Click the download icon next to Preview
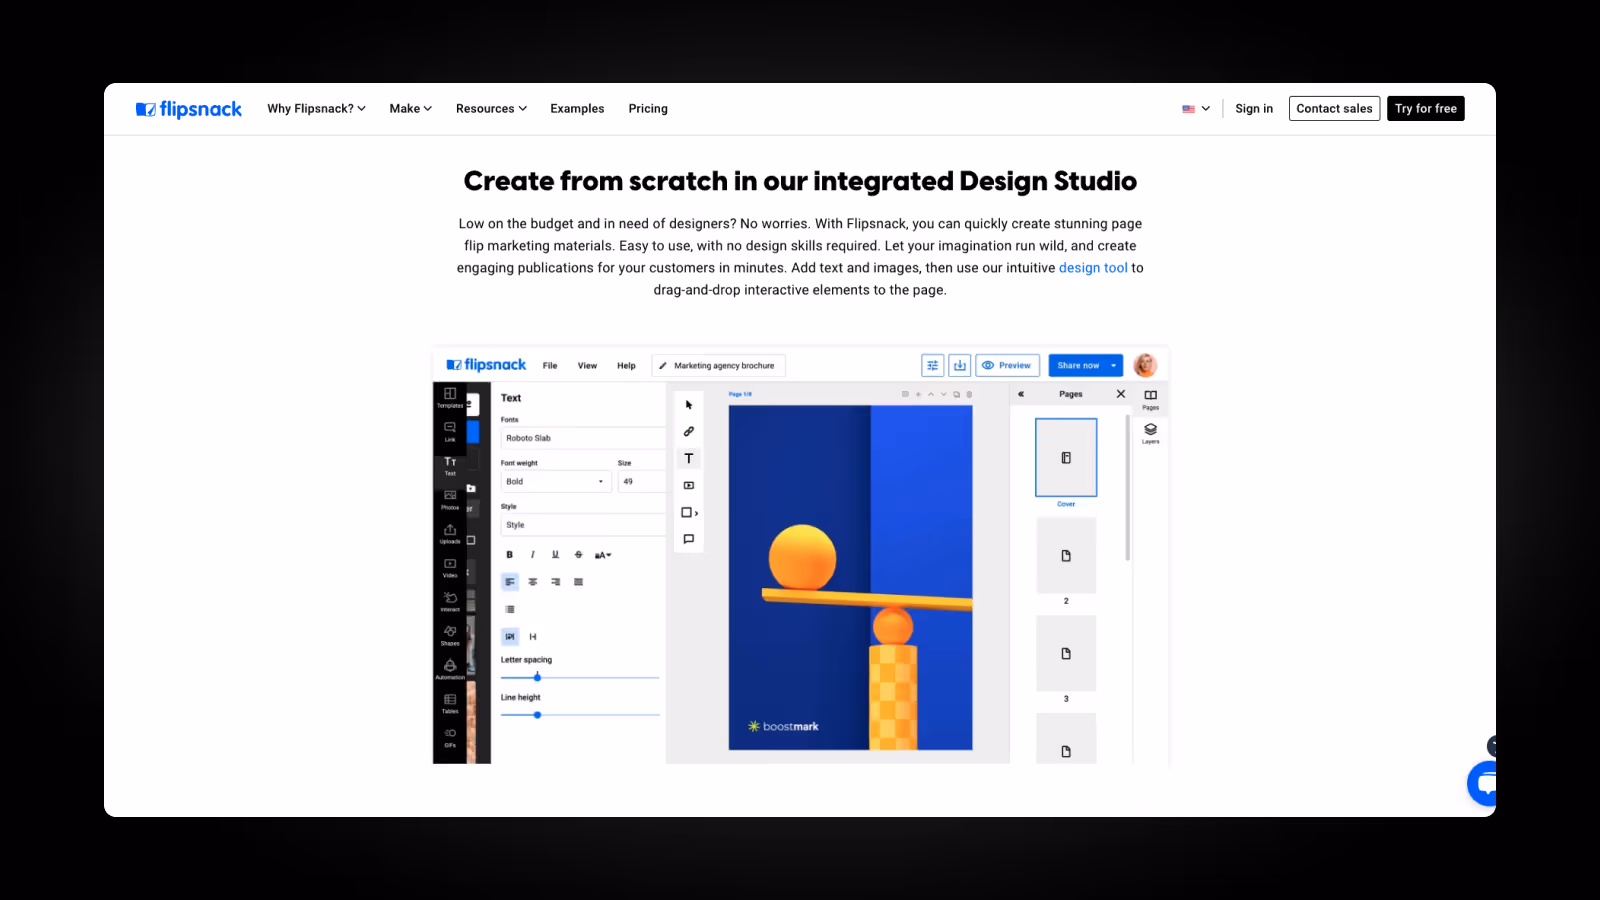 pyautogui.click(x=960, y=366)
